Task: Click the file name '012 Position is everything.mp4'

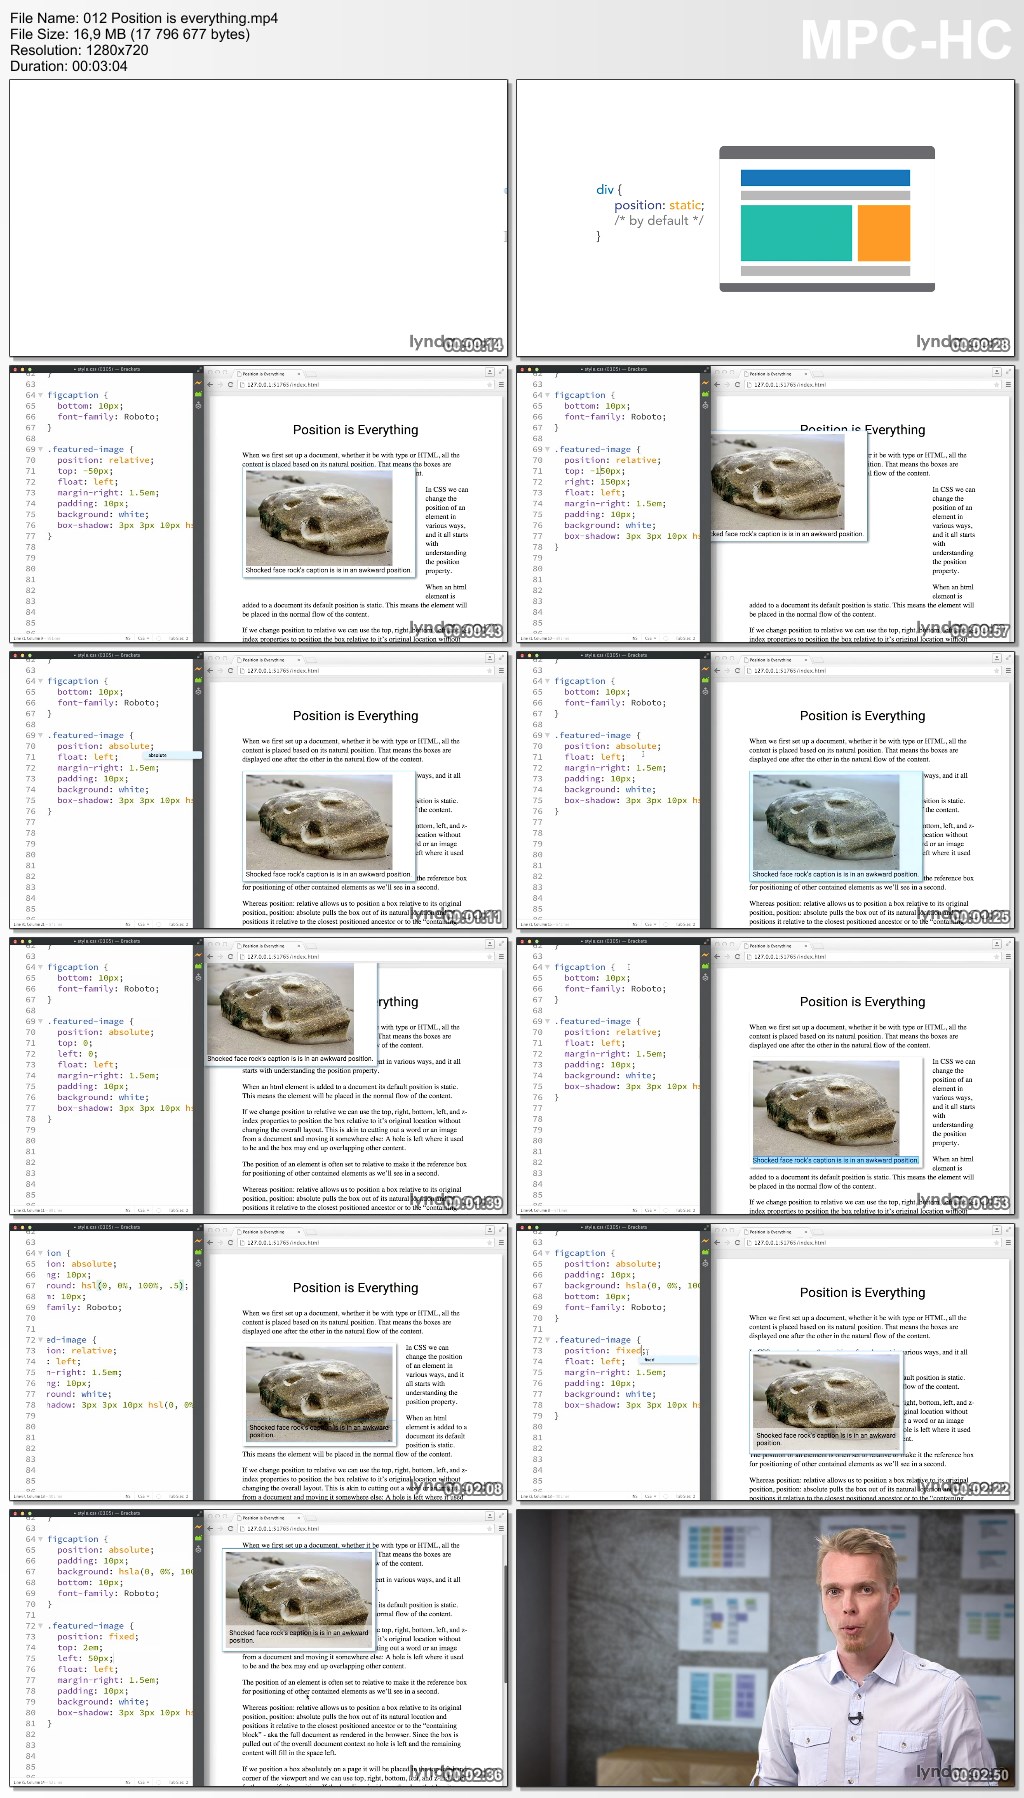Action: (180, 18)
